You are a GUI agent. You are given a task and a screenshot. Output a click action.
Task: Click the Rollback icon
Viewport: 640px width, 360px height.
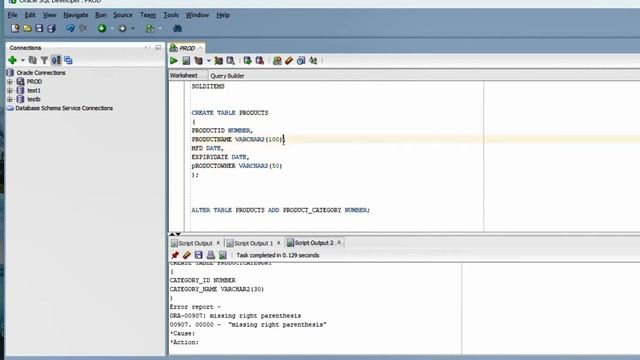tap(260, 61)
